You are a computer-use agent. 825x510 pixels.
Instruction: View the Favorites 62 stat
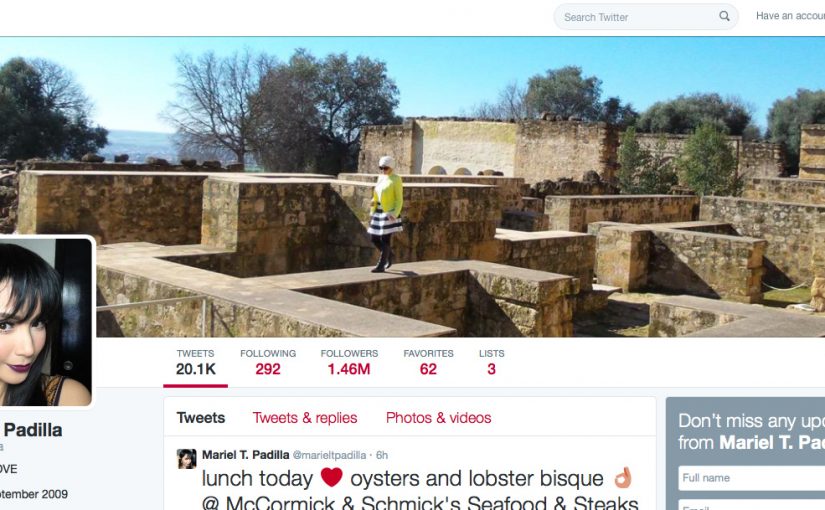click(x=428, y=363)
